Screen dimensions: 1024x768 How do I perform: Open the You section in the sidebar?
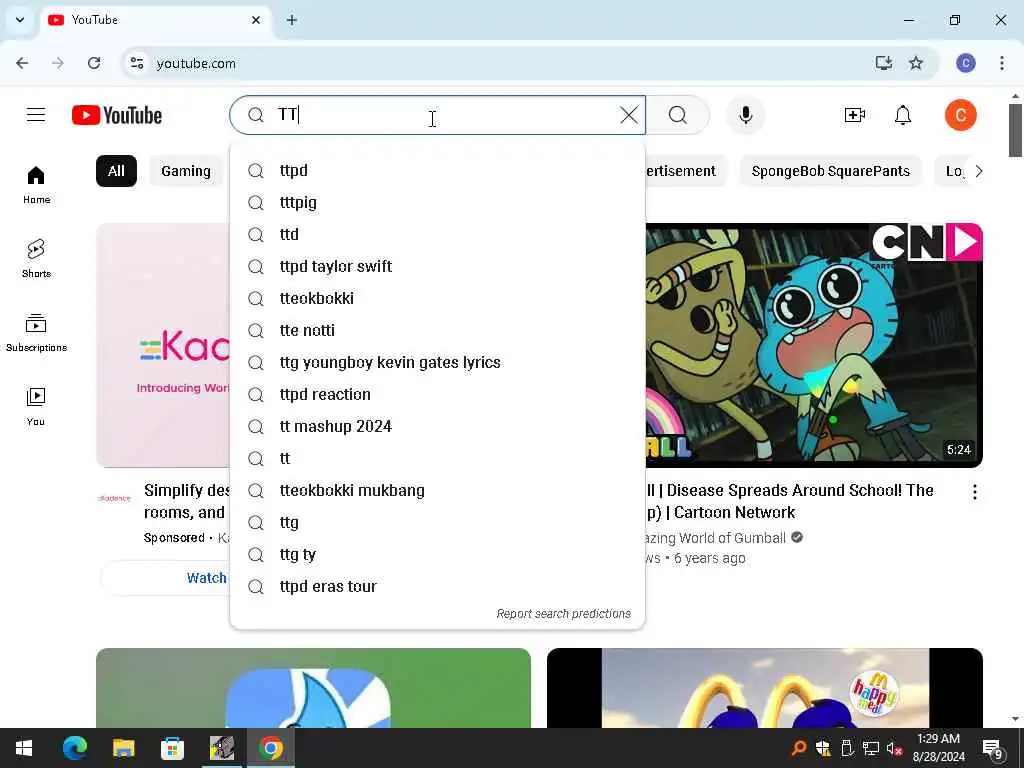point(36,406)
